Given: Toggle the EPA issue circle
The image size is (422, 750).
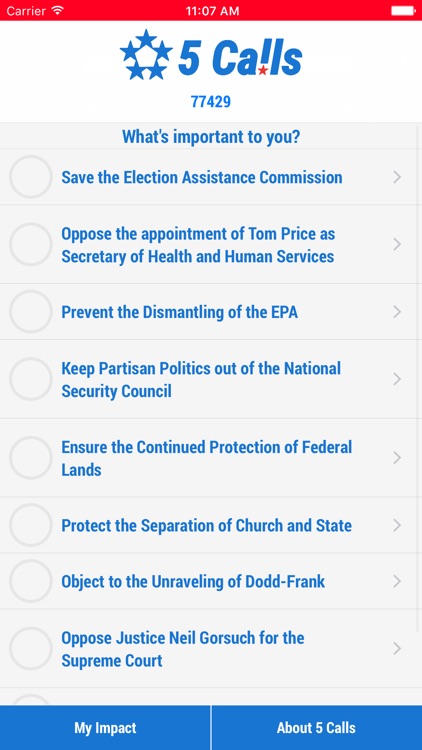Looking at the screenshot, I should 31,312.
